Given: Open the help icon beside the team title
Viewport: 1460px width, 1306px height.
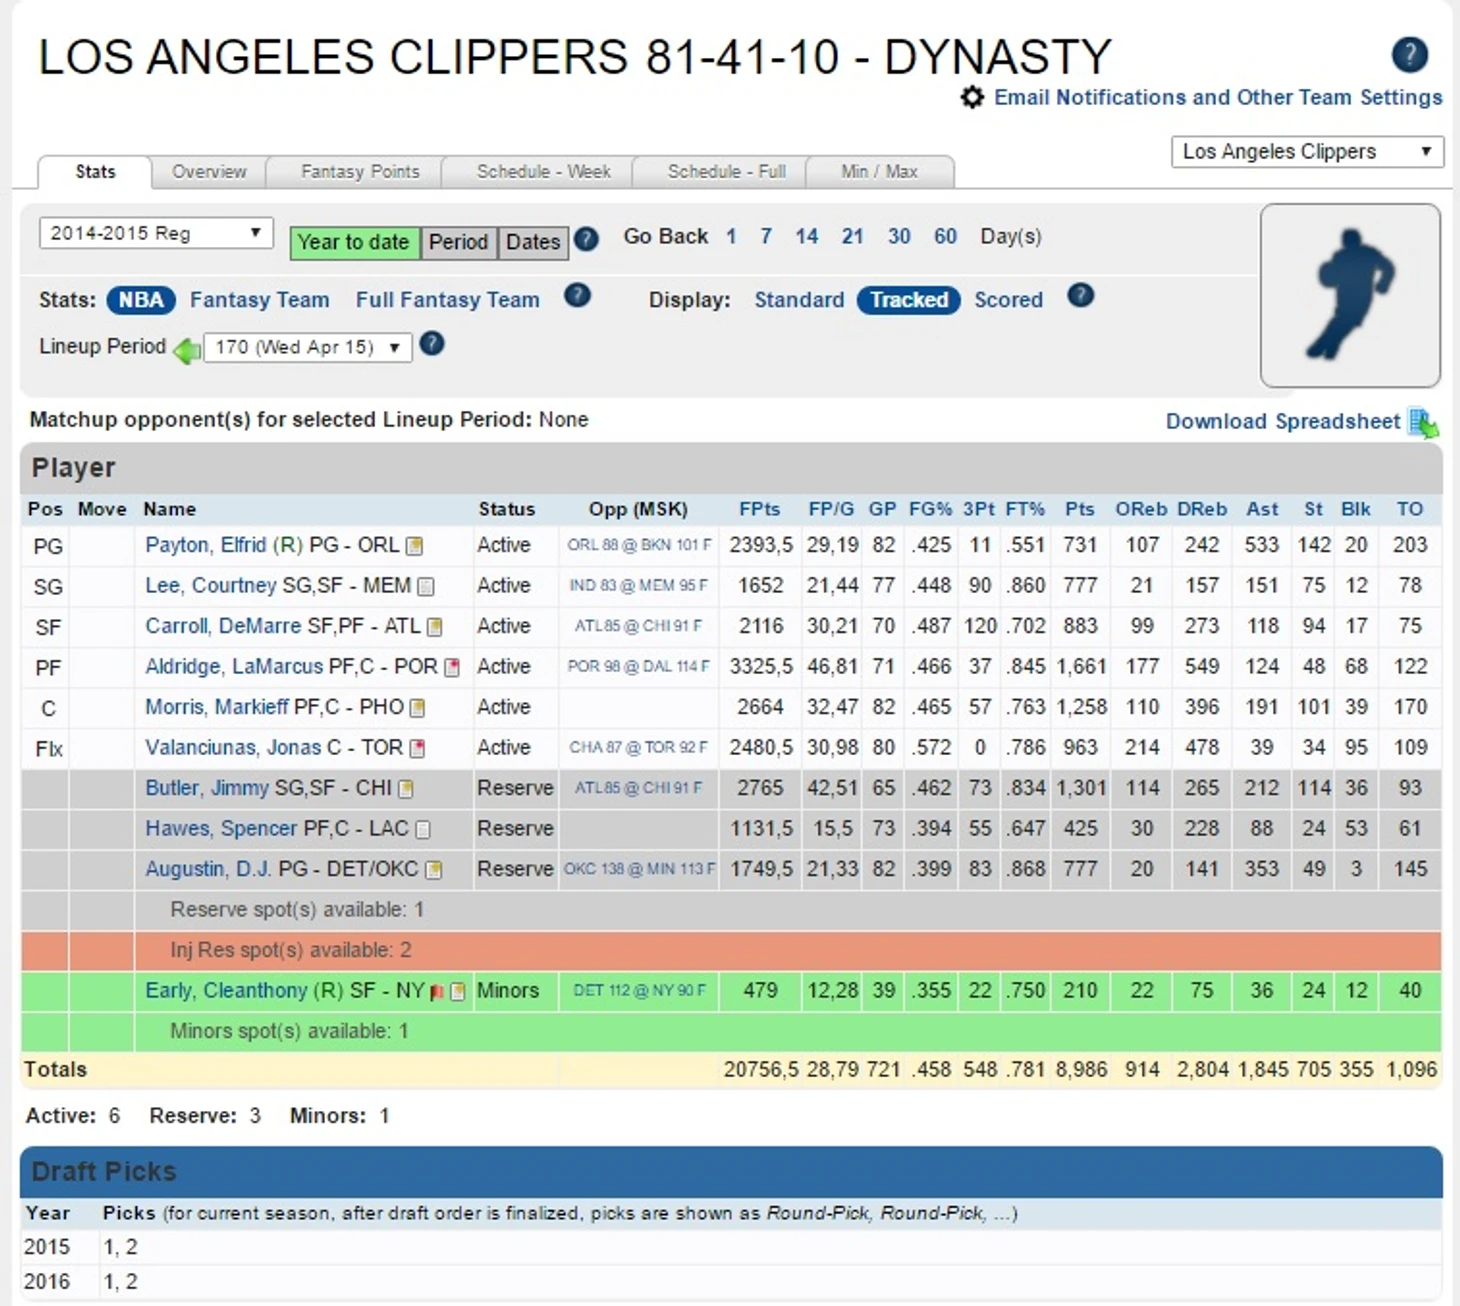Looking at the screenshot, I should point(1410,54).
